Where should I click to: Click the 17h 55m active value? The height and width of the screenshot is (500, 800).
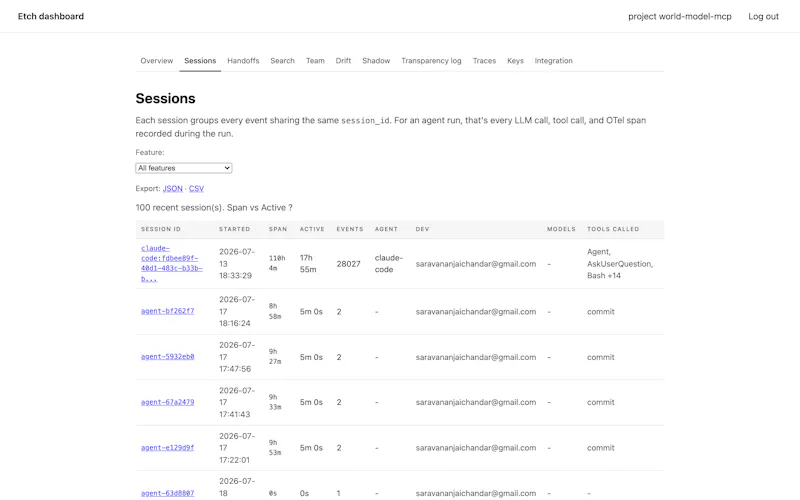click(308, 264)
